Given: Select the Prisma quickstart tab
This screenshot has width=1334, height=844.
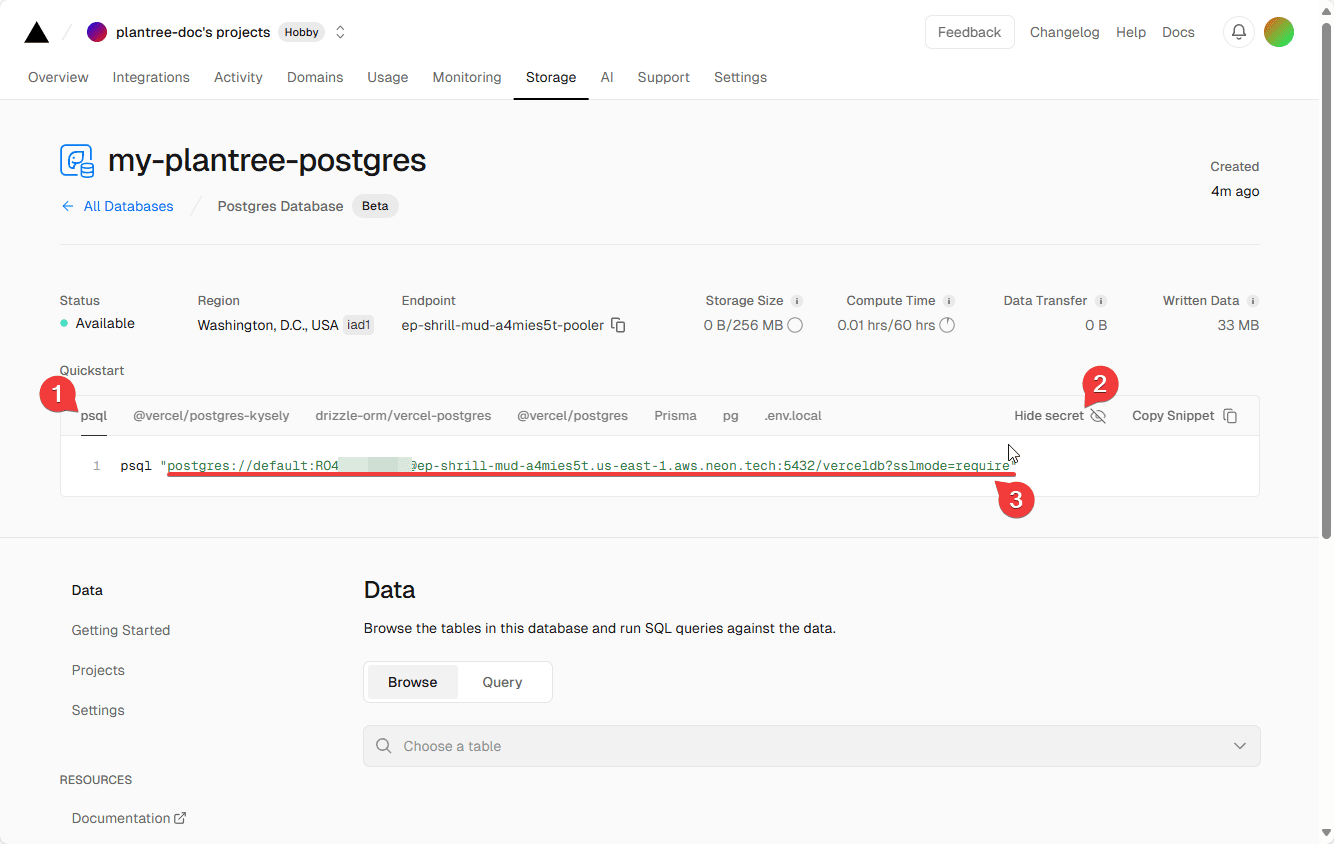Looking at the screenshot, I should pyautogui.click(x=675, y=415).
